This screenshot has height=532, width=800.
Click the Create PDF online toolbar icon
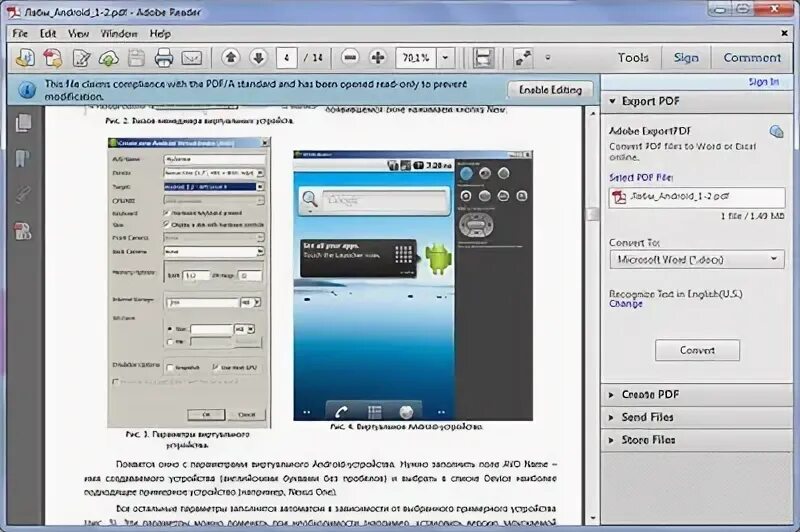click(x=53, y=58)
